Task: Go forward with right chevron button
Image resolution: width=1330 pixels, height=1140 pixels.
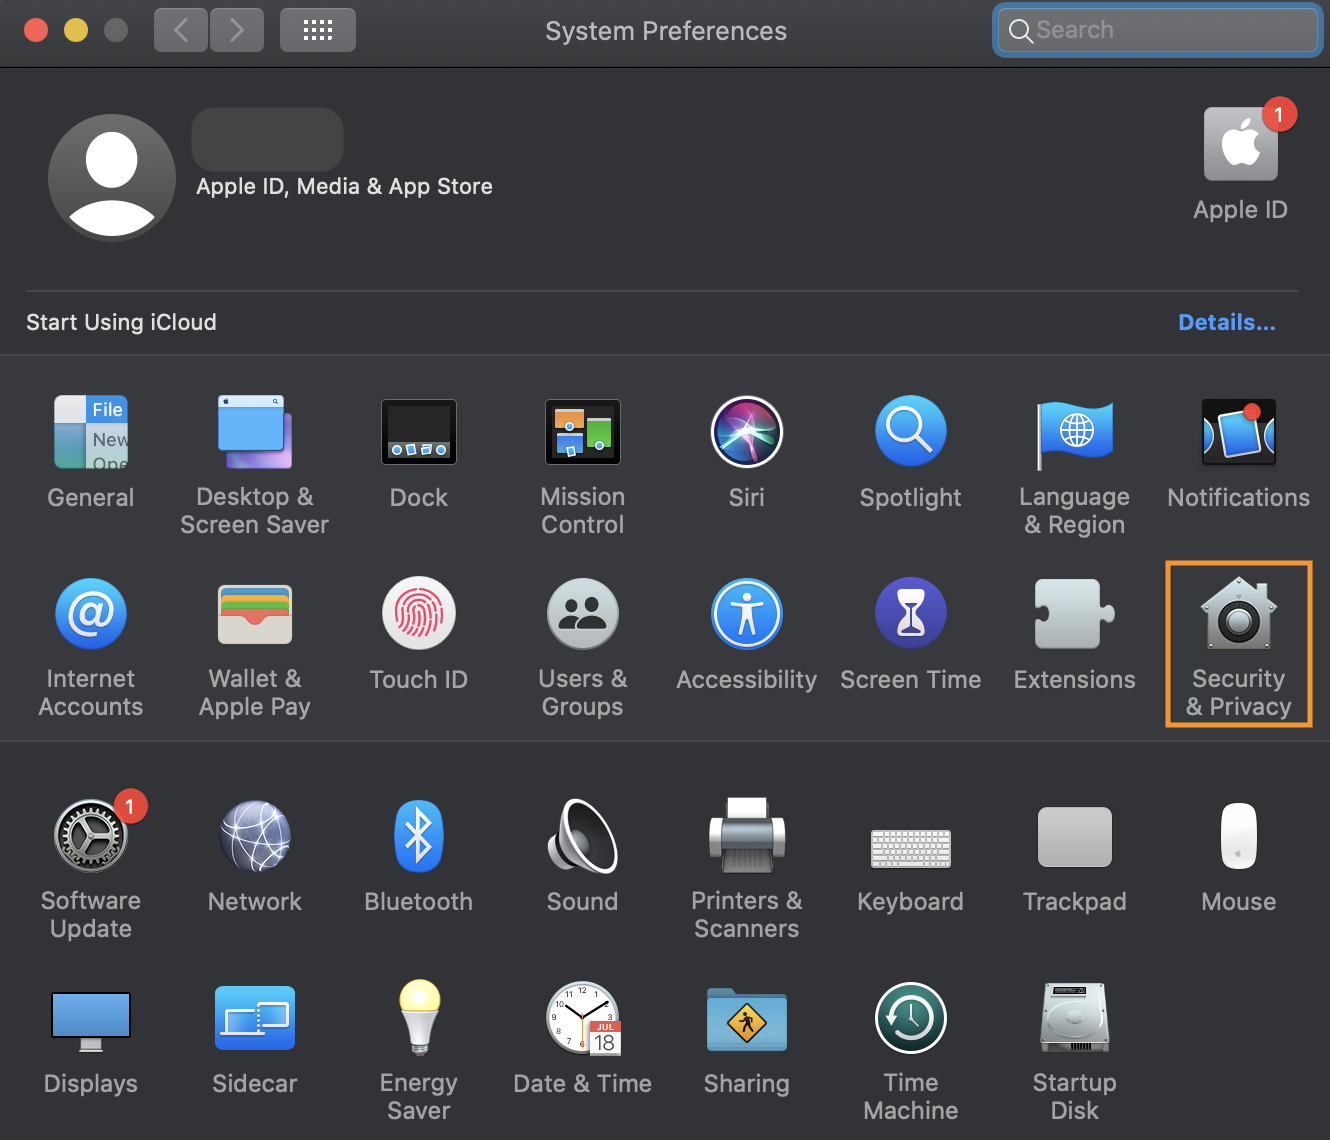Action: click(237, 30)
